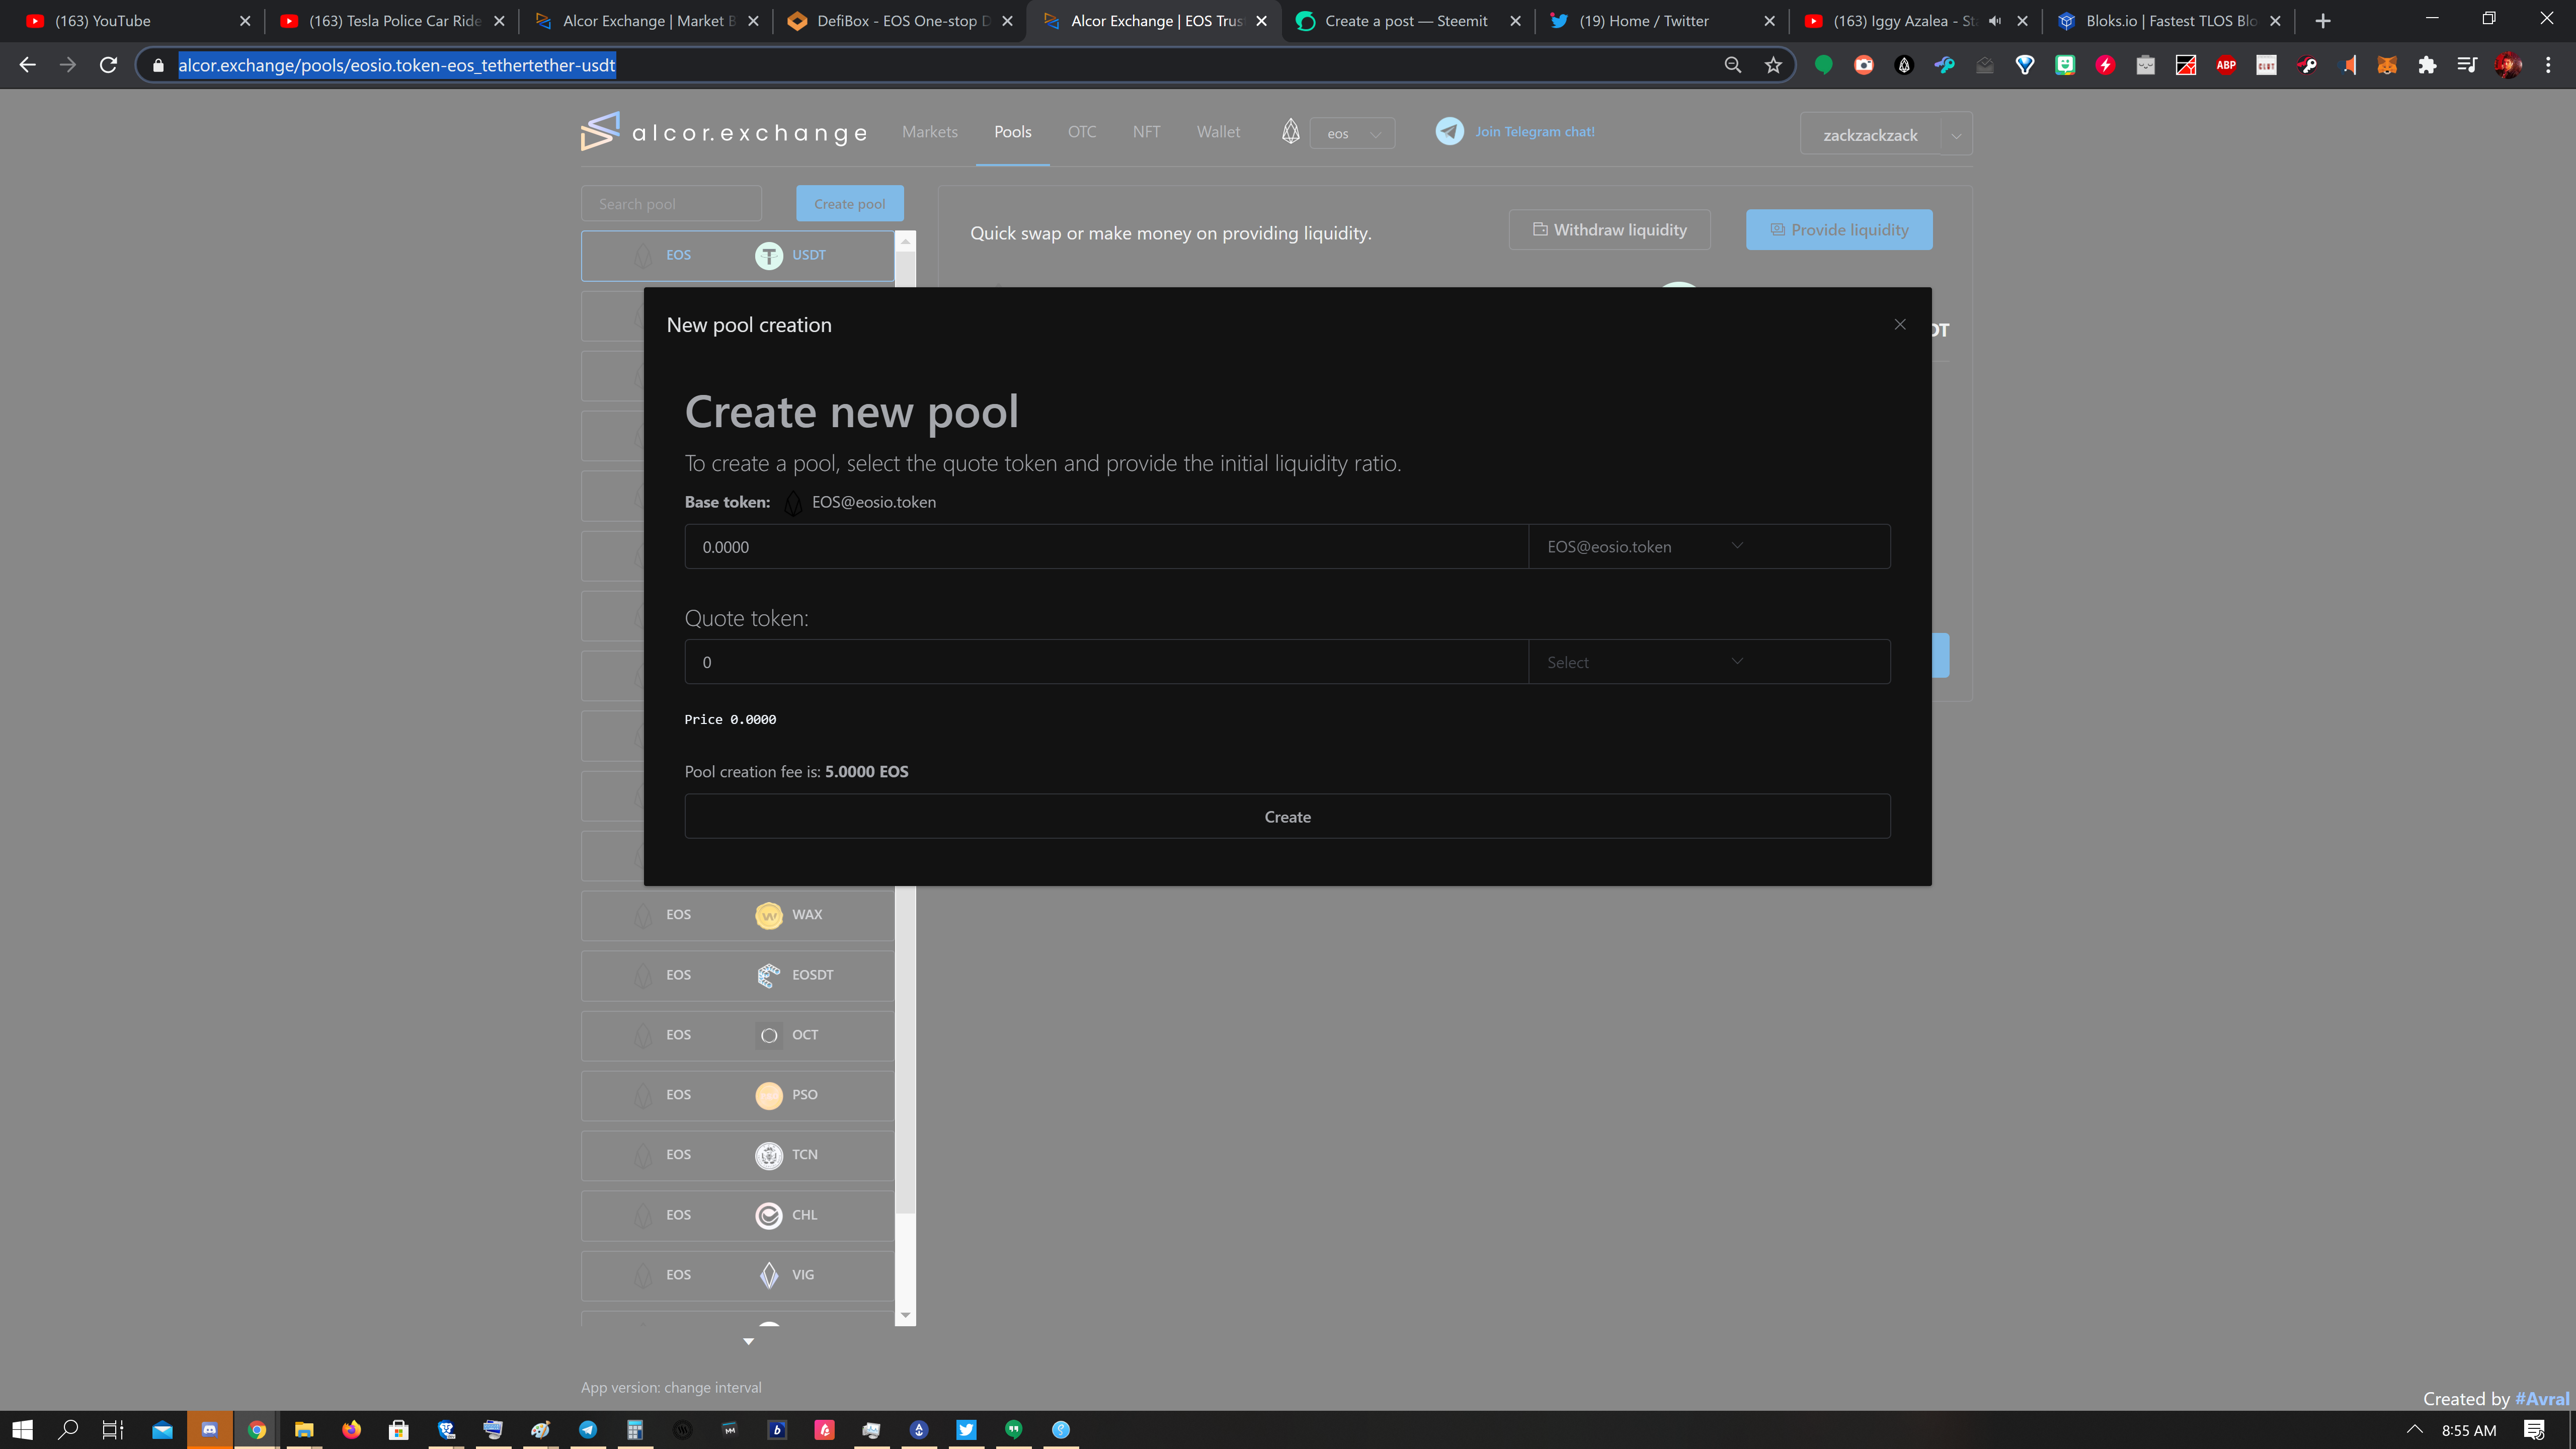2576x1449 pixels.
Task: Open the NFT nav tab
Action: (1147, 132)
